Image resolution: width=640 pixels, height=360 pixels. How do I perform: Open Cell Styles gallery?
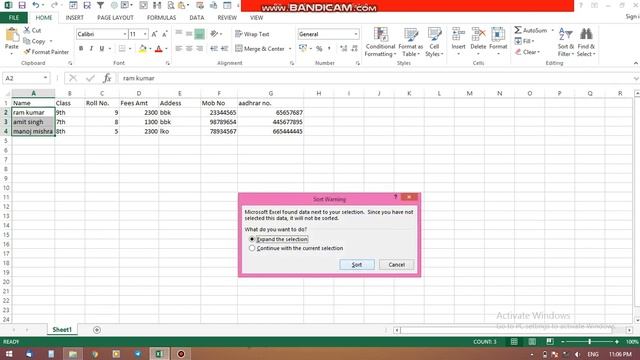point(434,42)
